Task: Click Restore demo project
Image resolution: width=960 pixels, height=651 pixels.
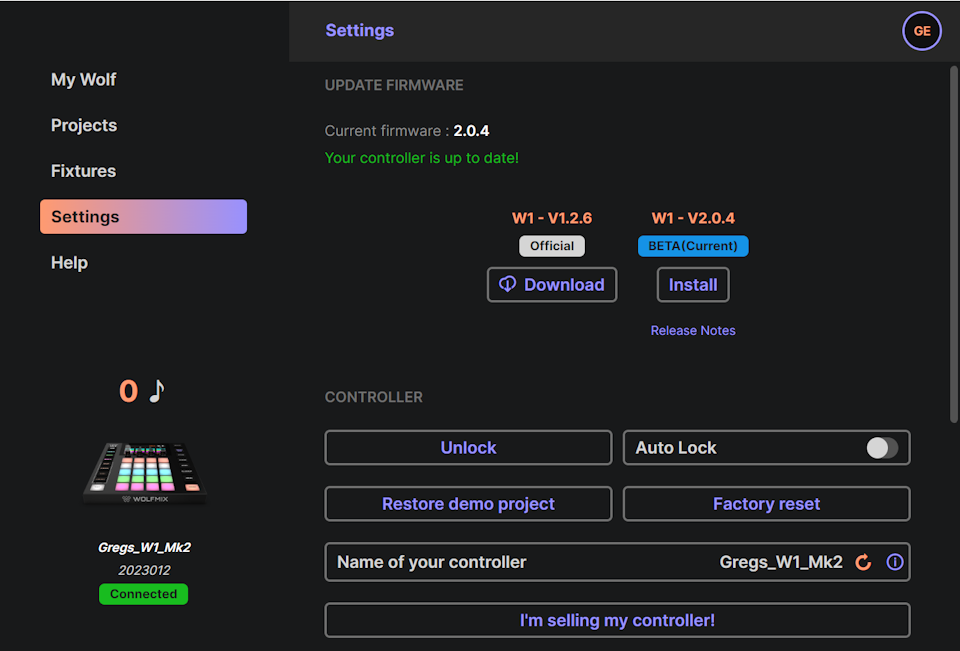Action: pos(468,504)
